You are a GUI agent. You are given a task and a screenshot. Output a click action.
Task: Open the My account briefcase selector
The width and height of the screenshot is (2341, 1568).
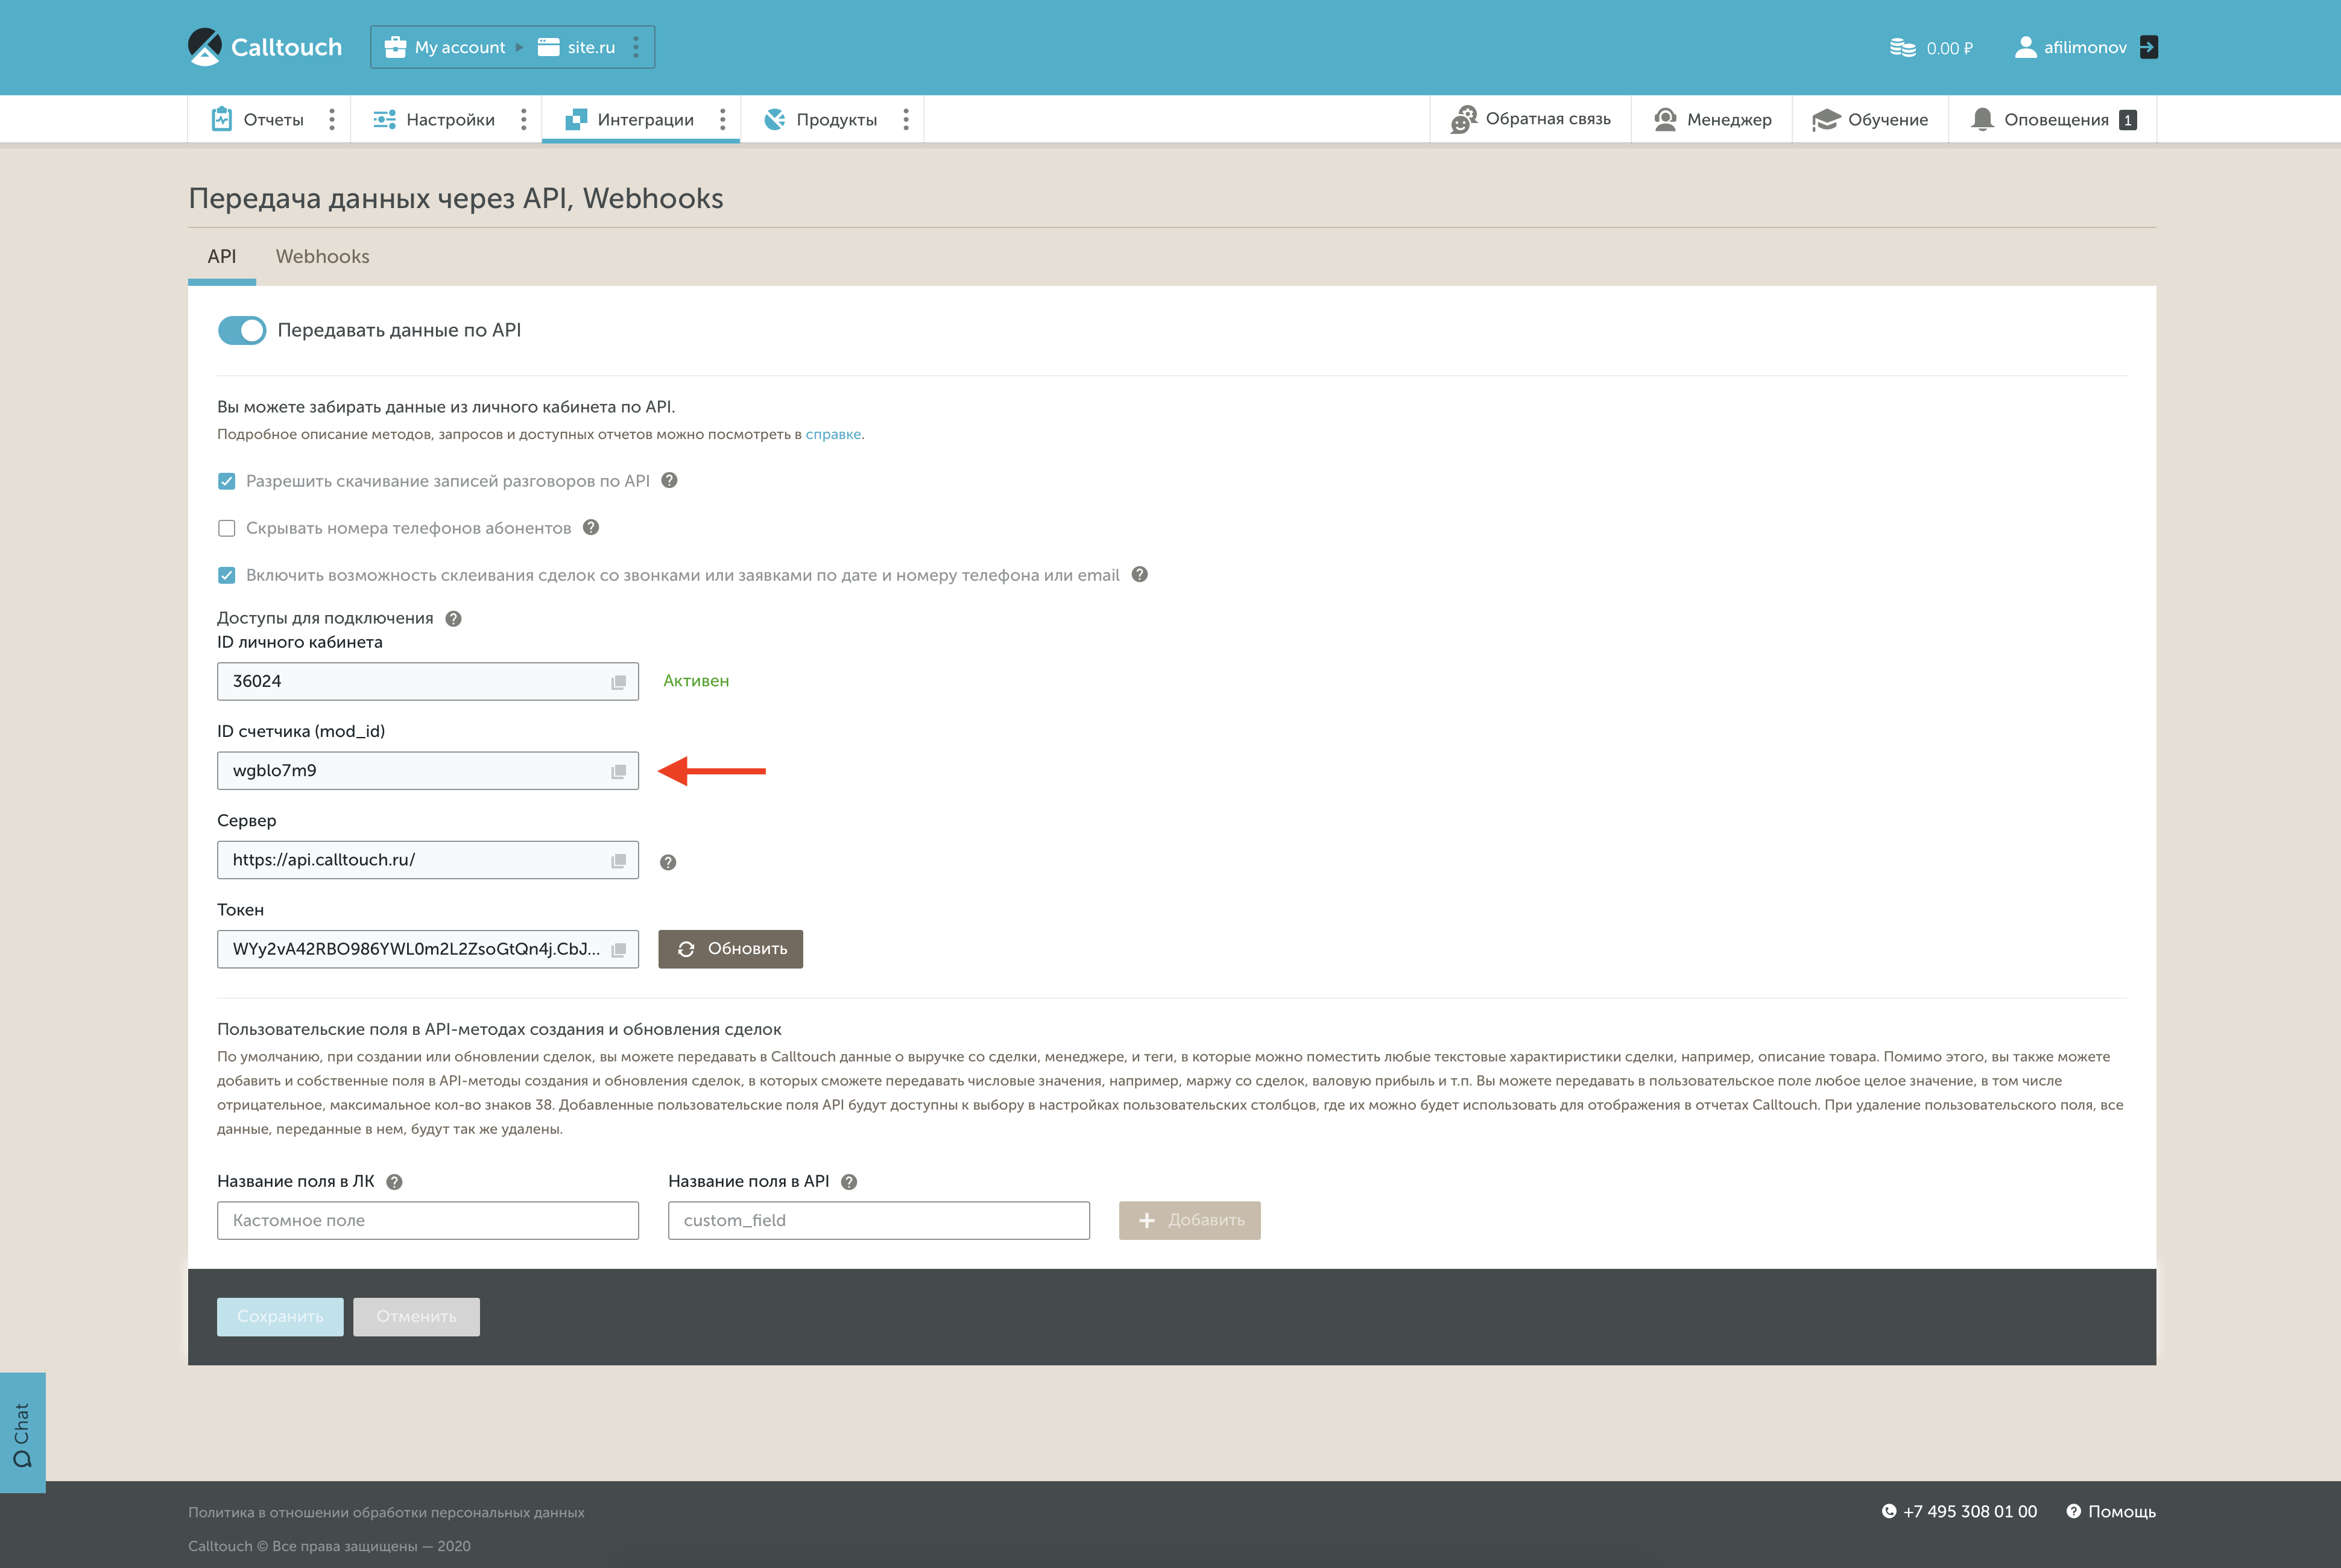446,47
